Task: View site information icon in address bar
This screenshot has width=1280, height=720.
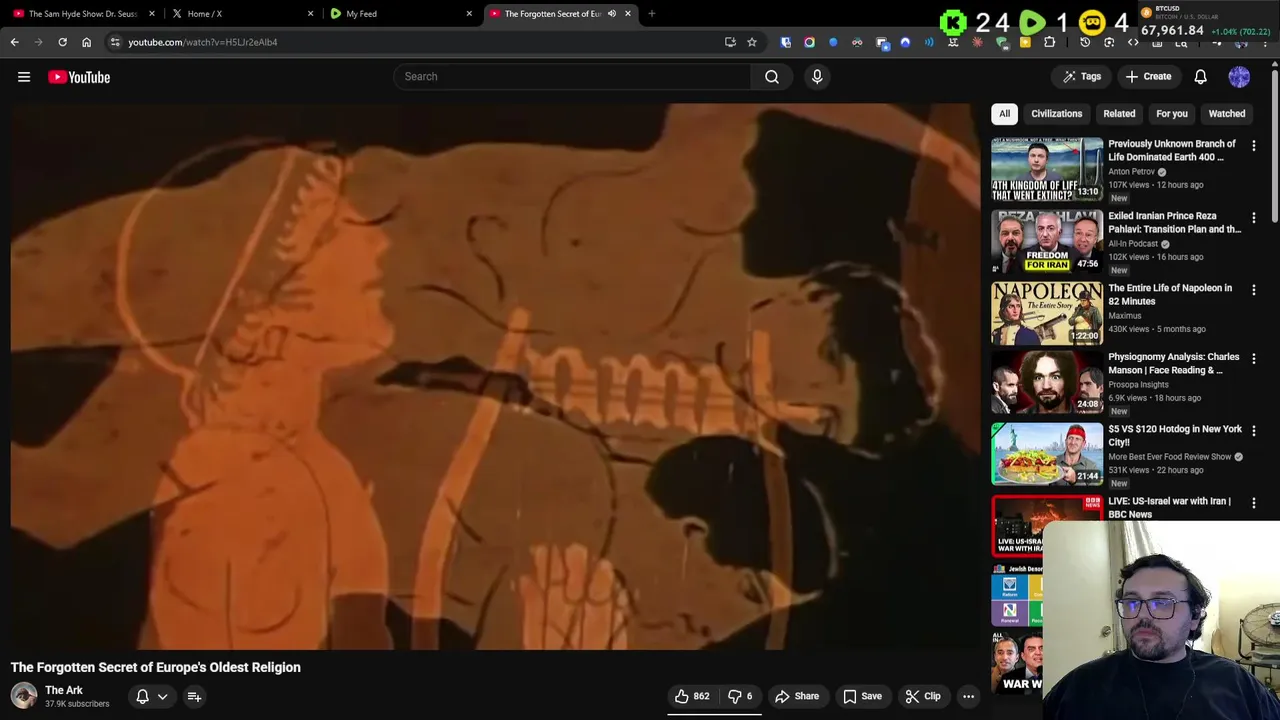Action: click(x=115, y=42)
